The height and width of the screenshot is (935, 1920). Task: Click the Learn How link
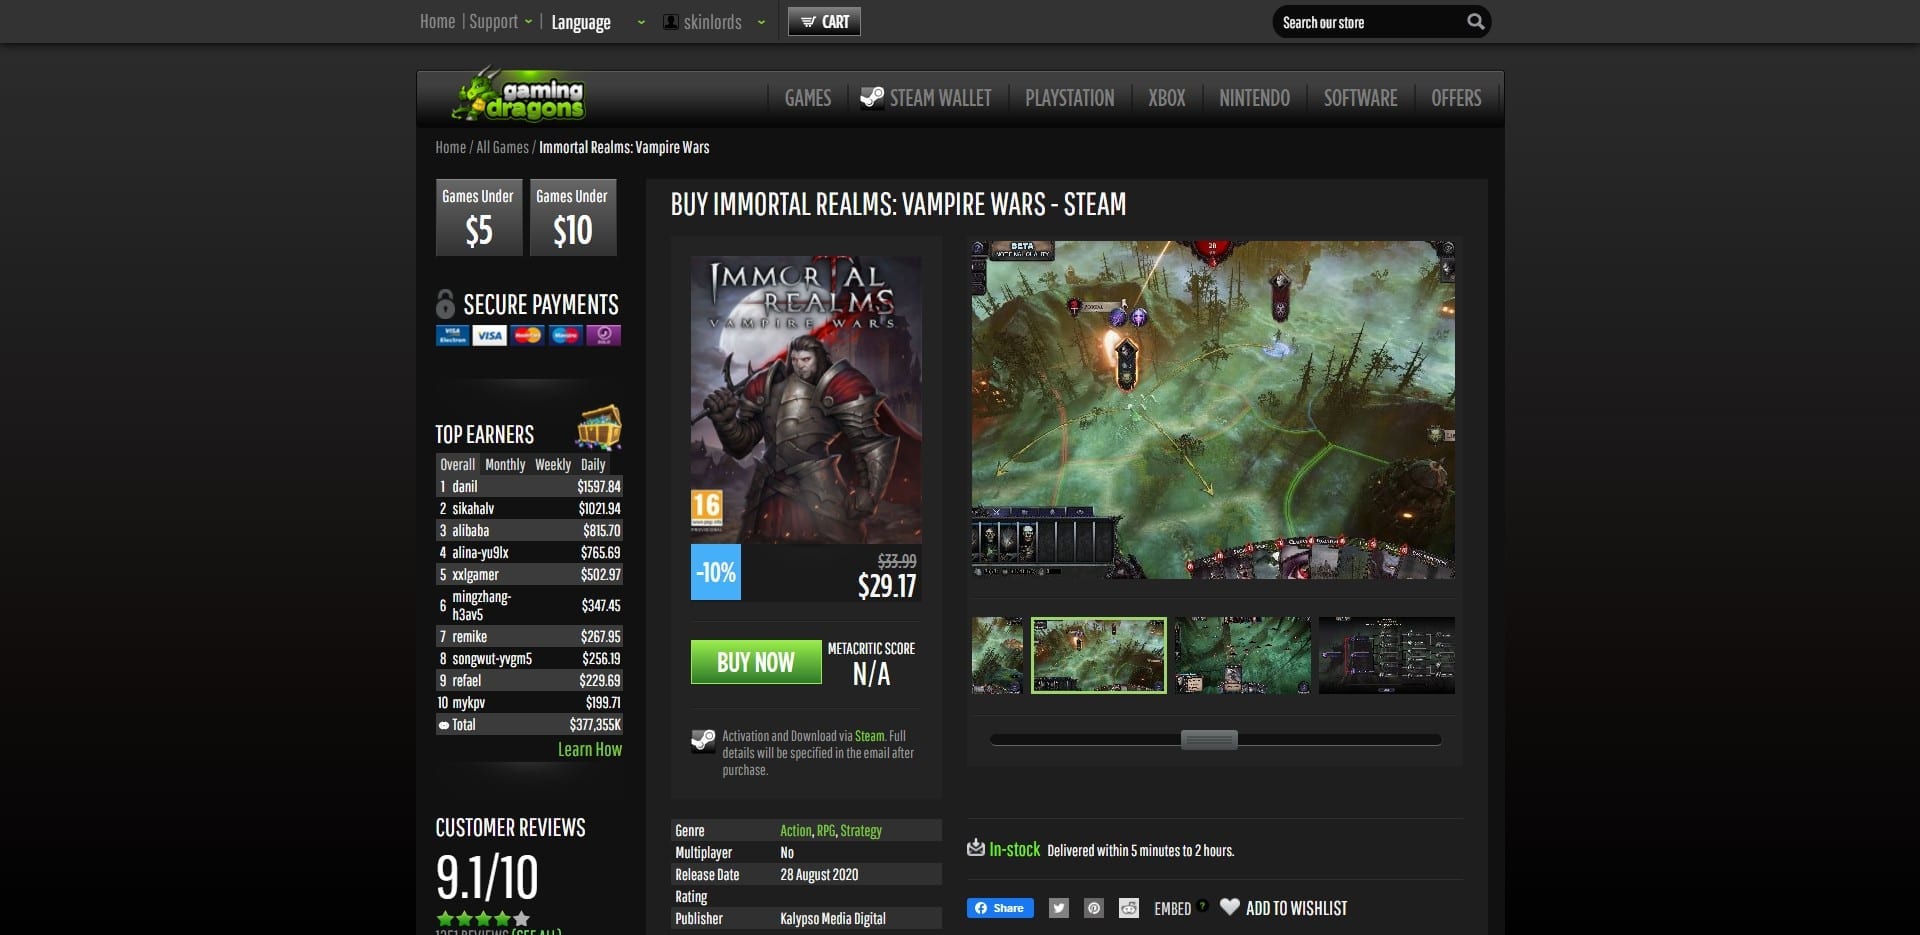pyautogui.click(x=590, y=750)
